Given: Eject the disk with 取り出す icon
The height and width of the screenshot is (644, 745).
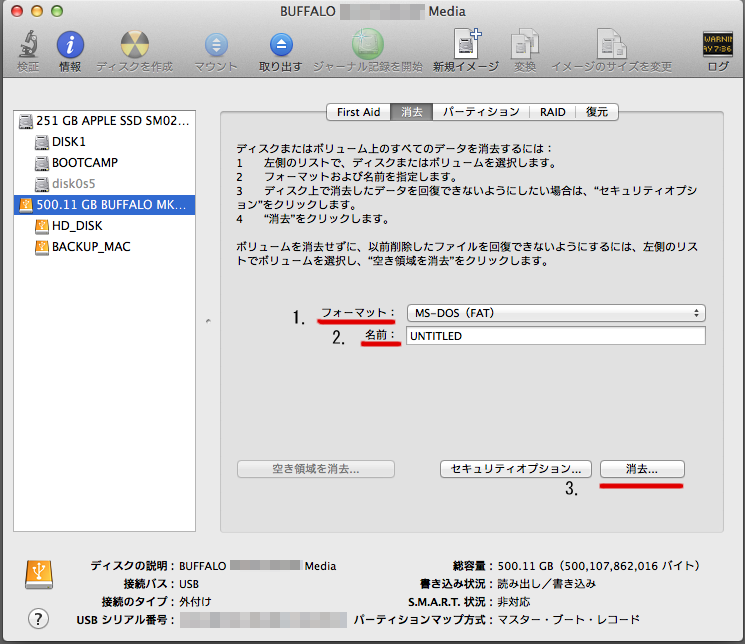Looking at the screenshot, I should pyautogui.click(x=281, y=45).
